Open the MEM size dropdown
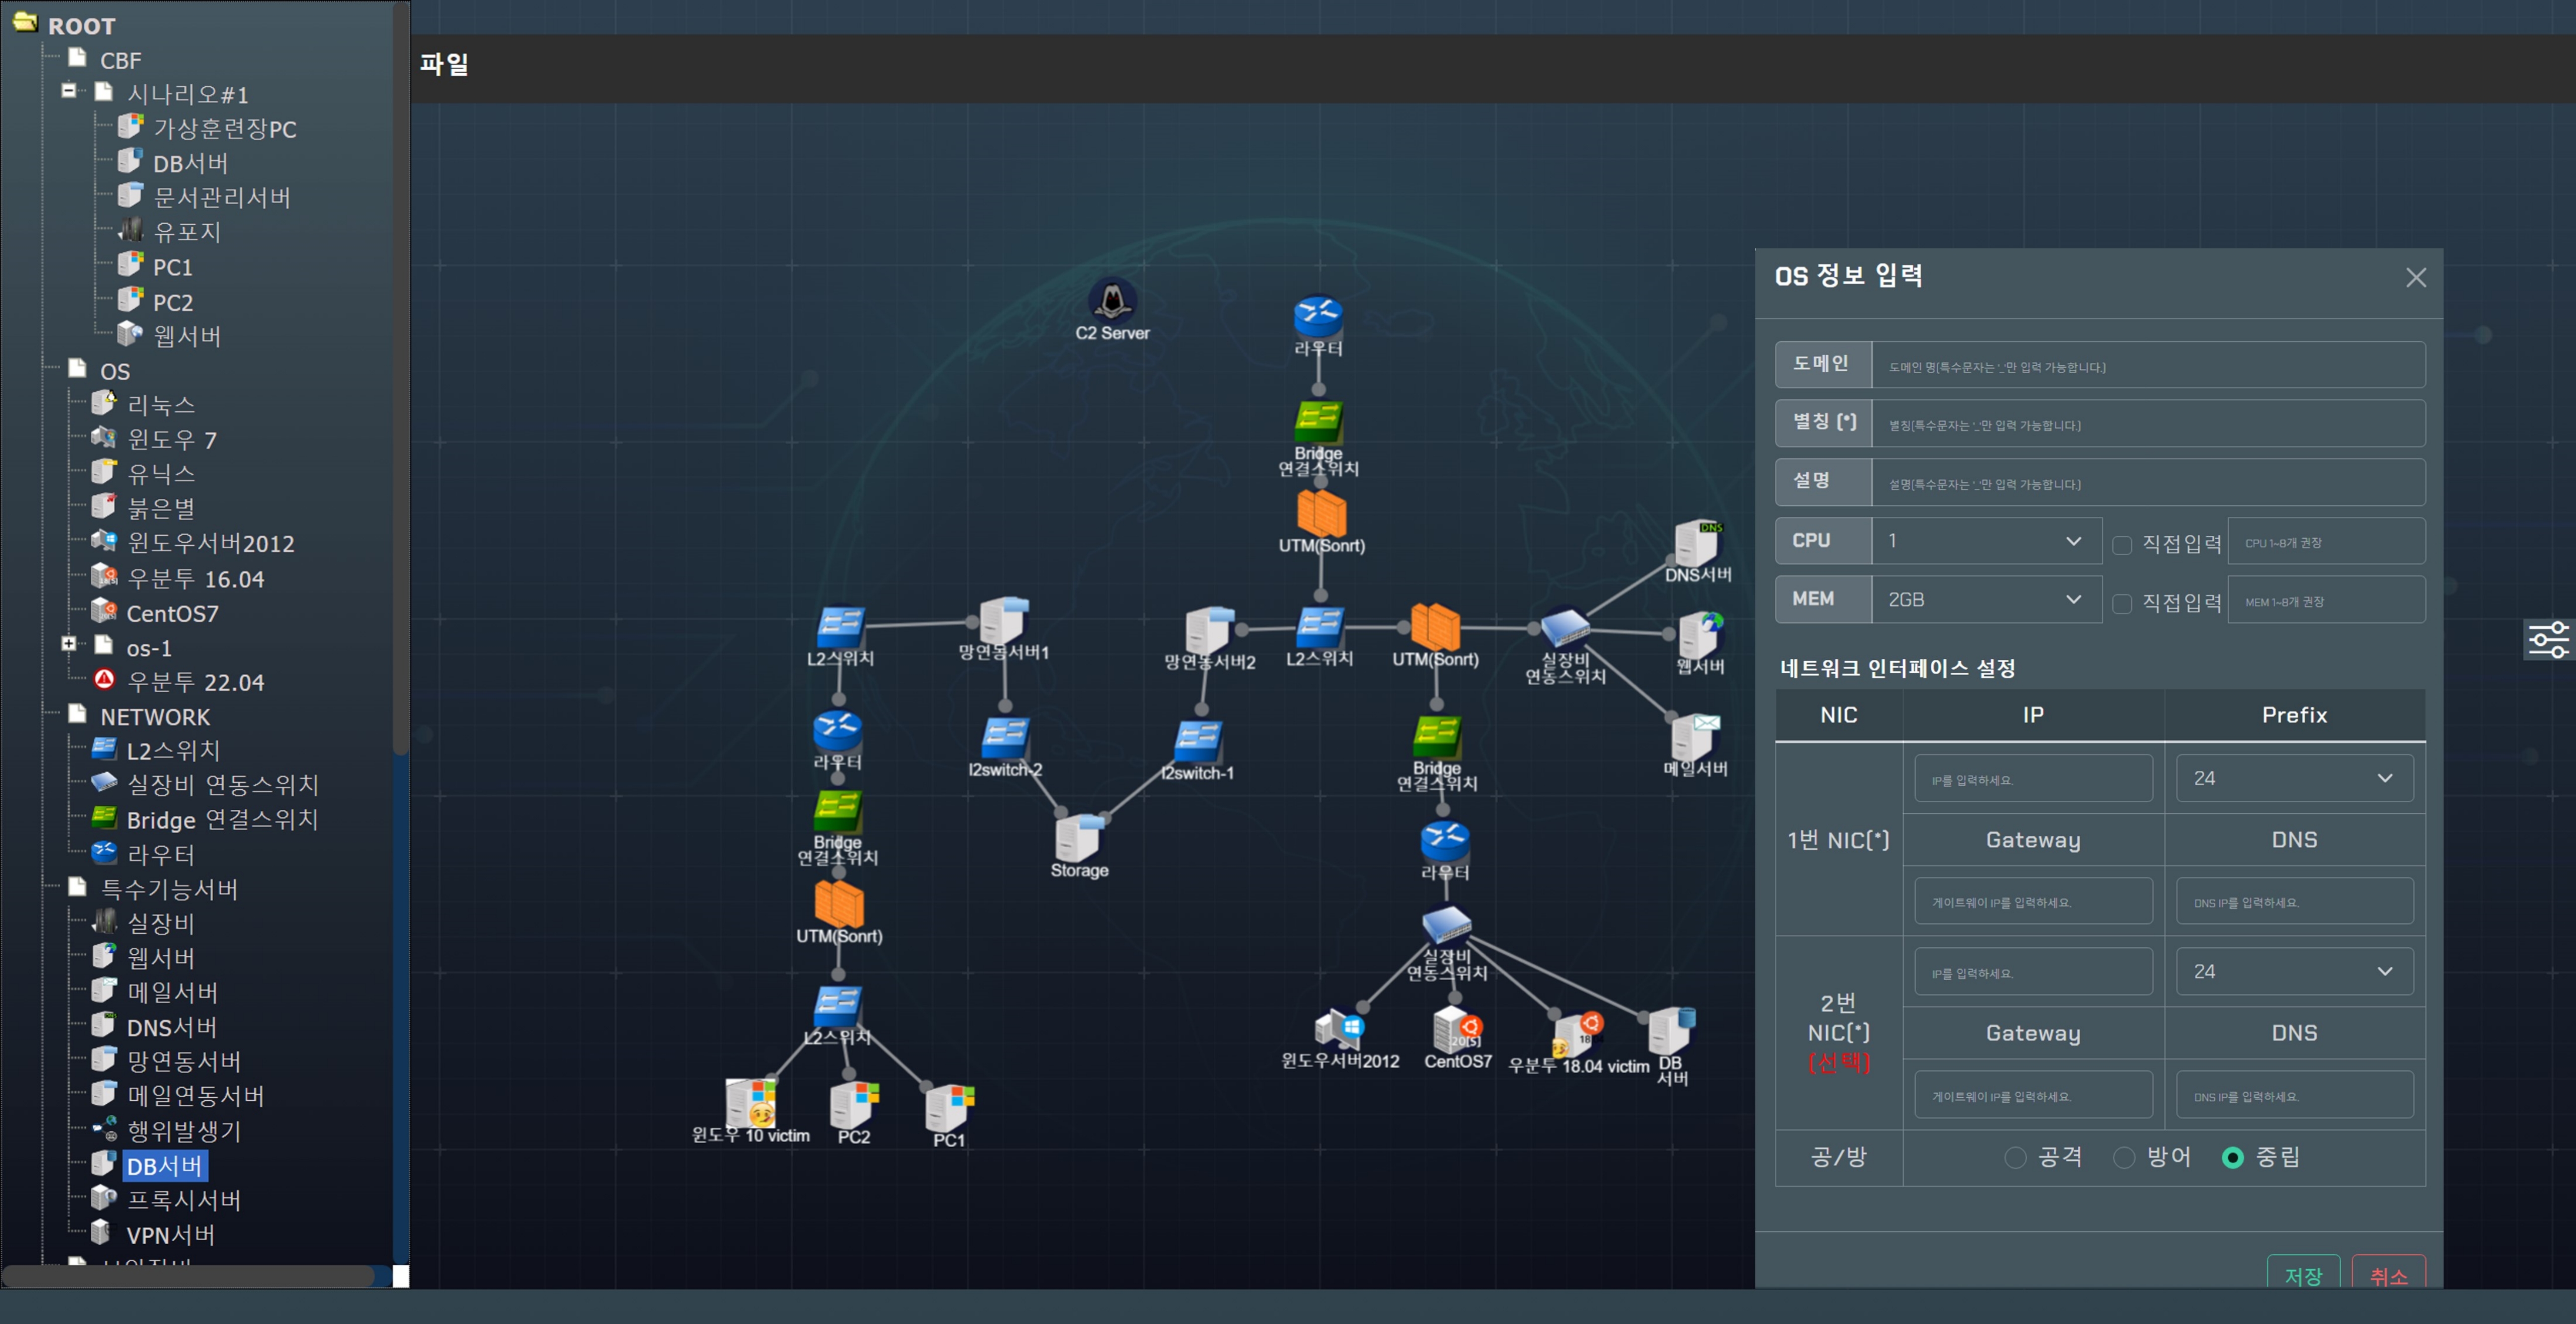Screen dimensions: 2576x1324 [1985, 600]
